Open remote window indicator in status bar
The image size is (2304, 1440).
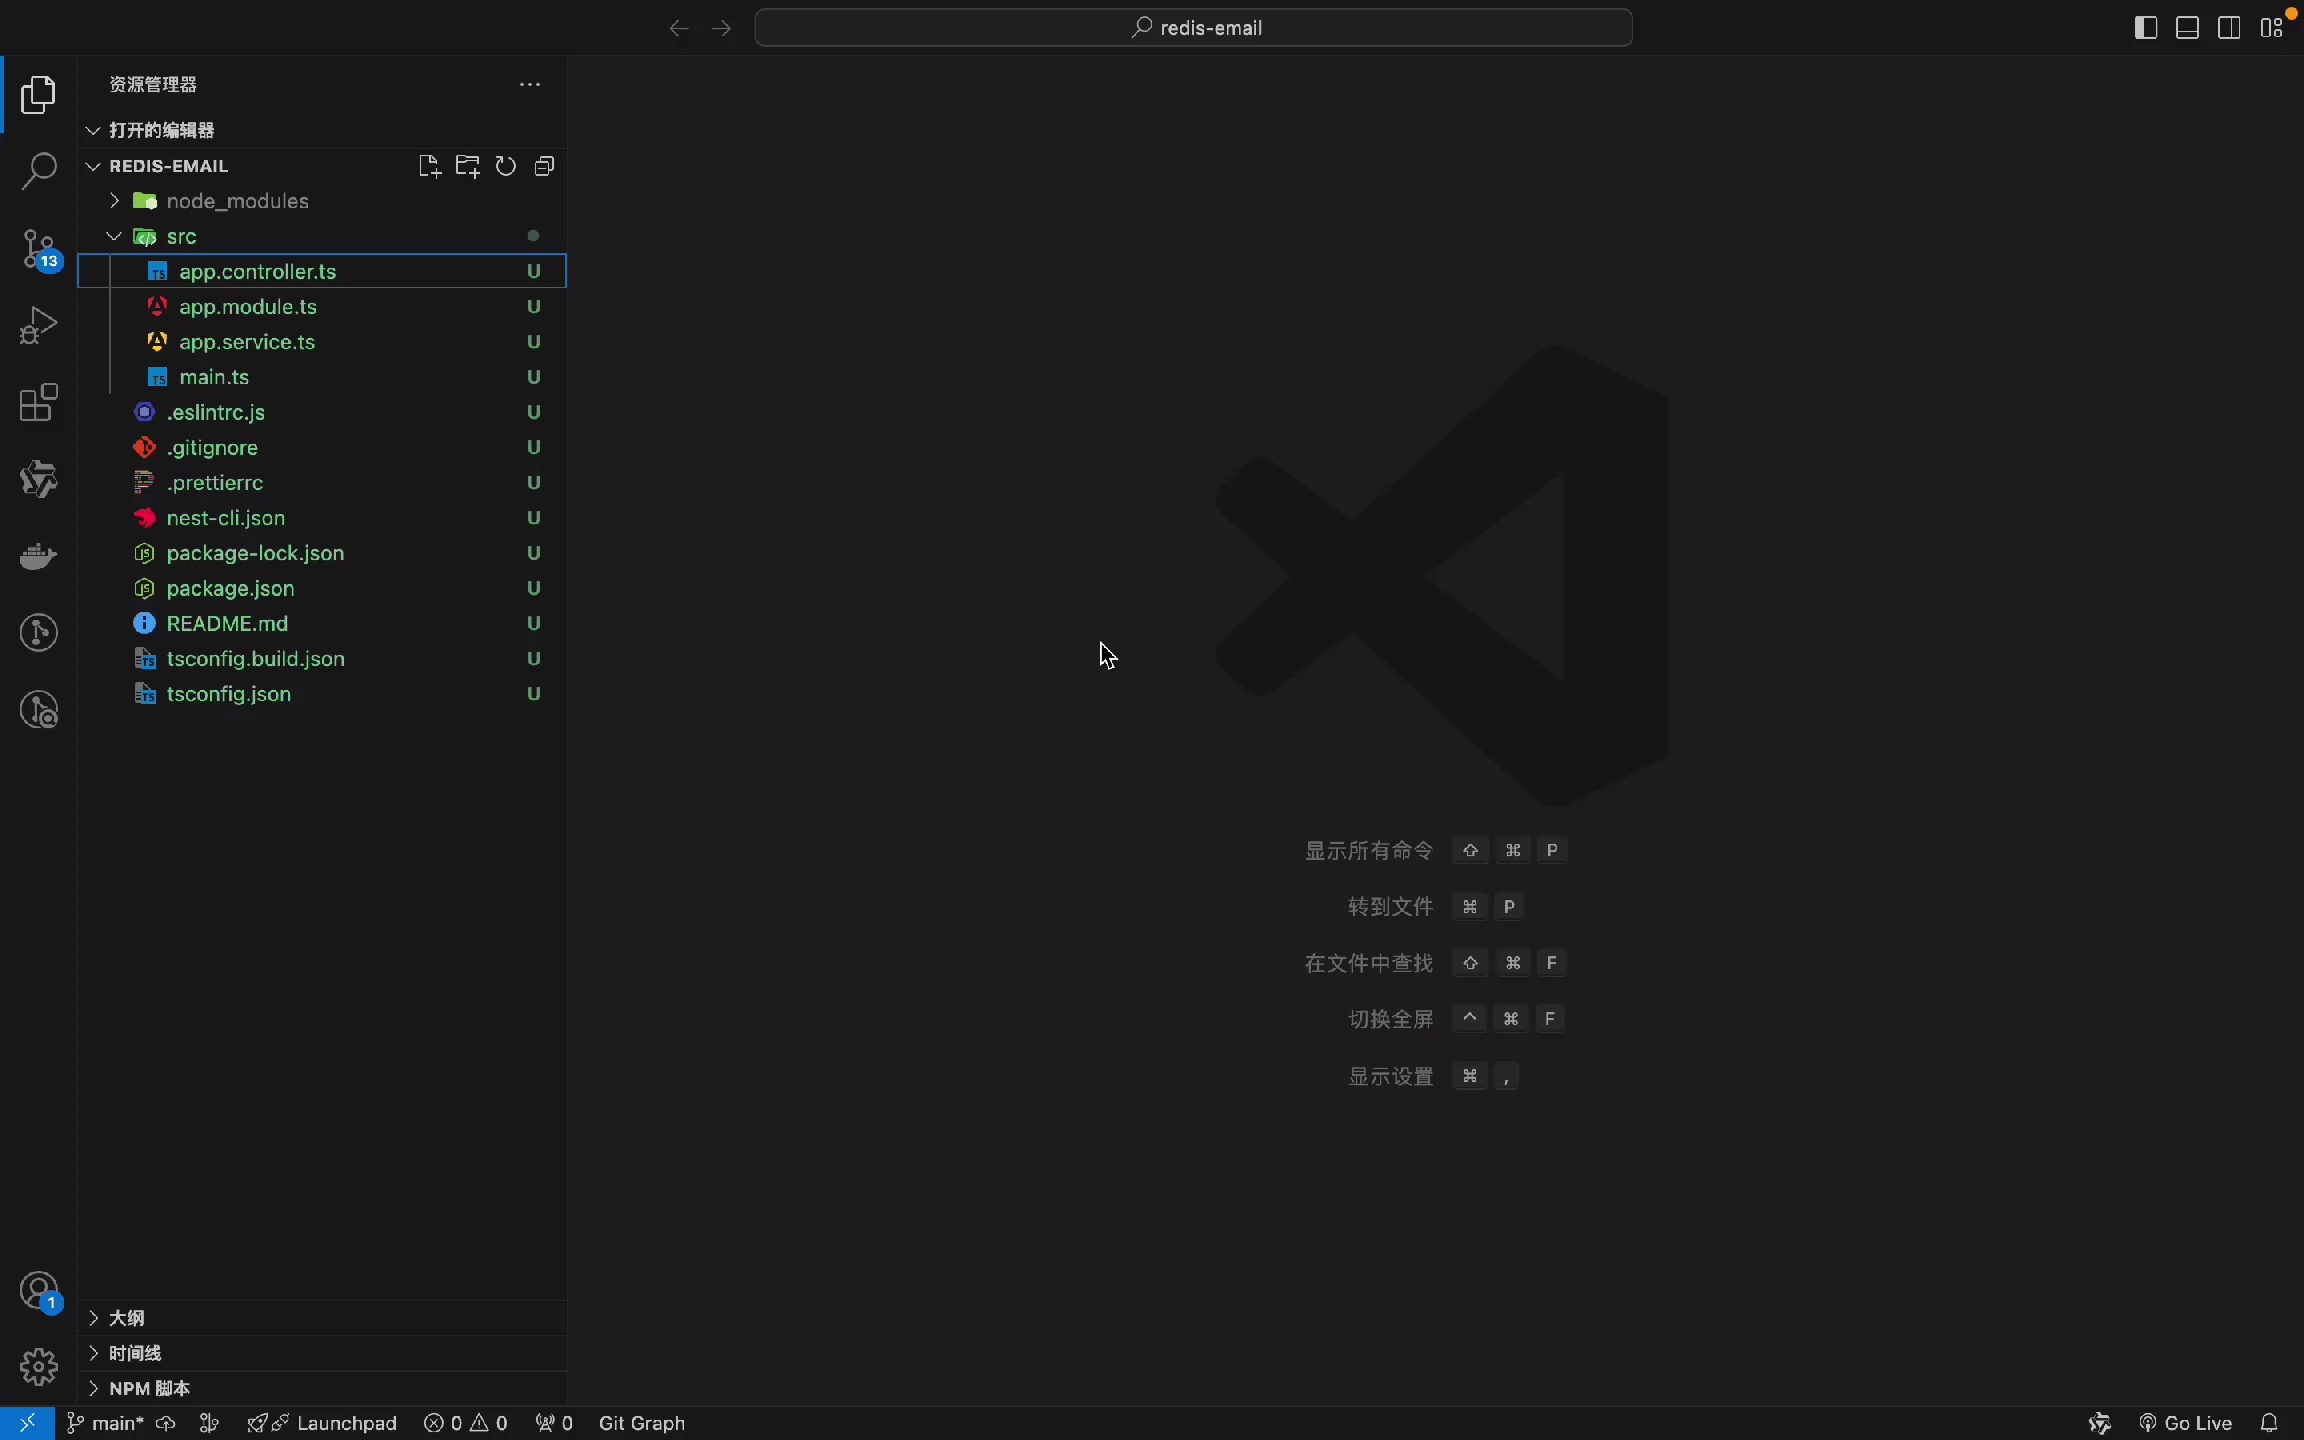point(27,1422)
